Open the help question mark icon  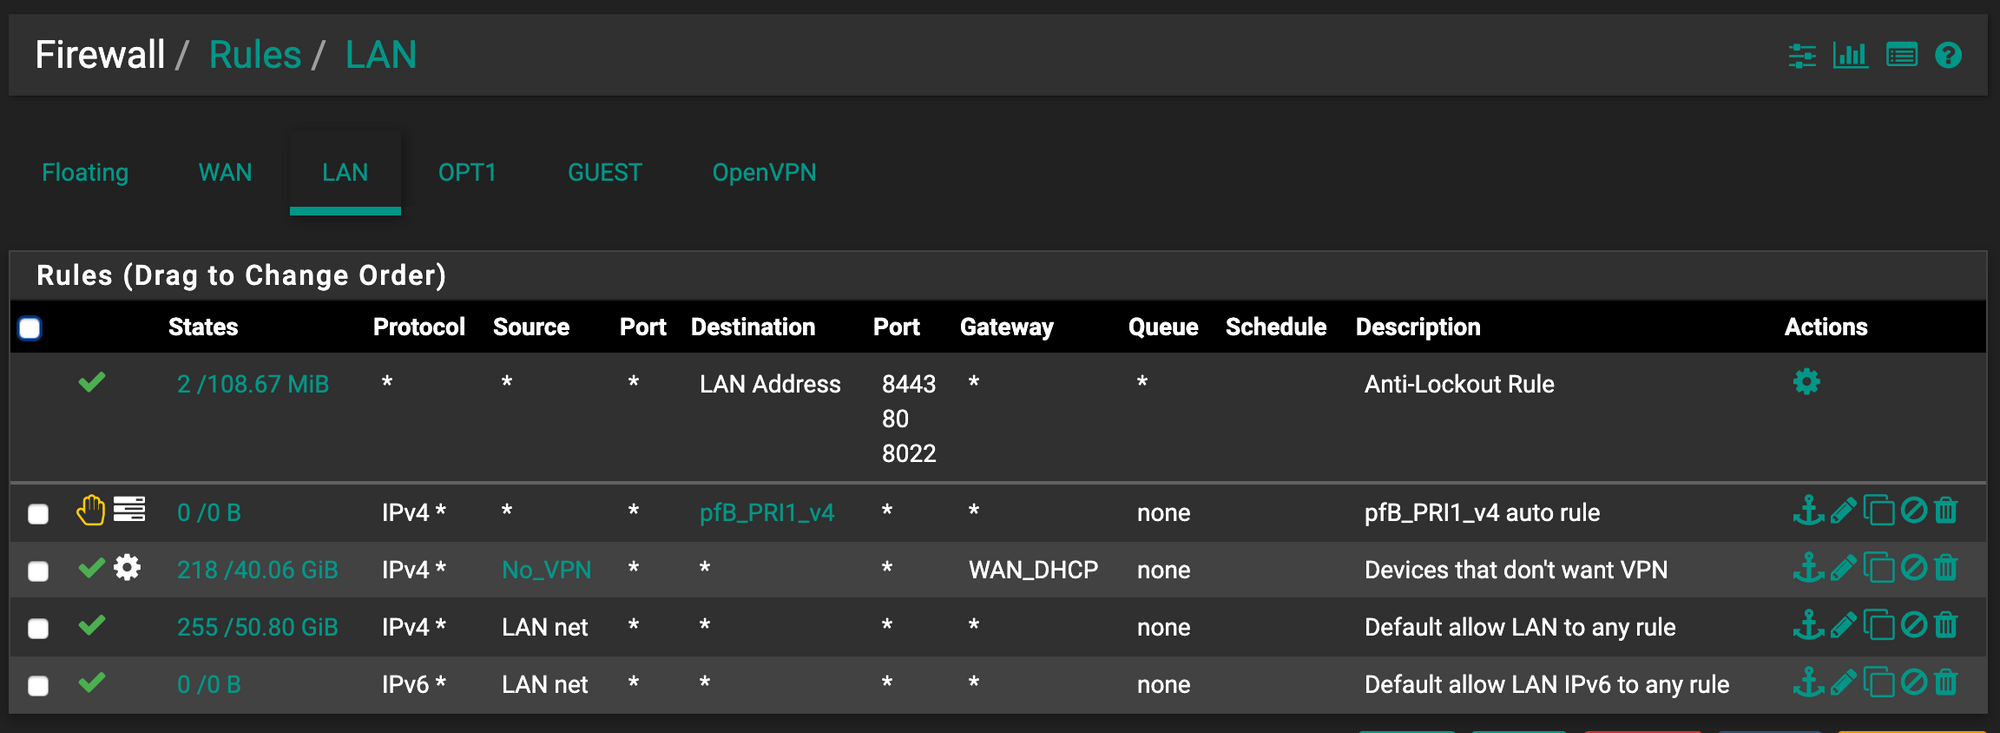[1948, 55]
